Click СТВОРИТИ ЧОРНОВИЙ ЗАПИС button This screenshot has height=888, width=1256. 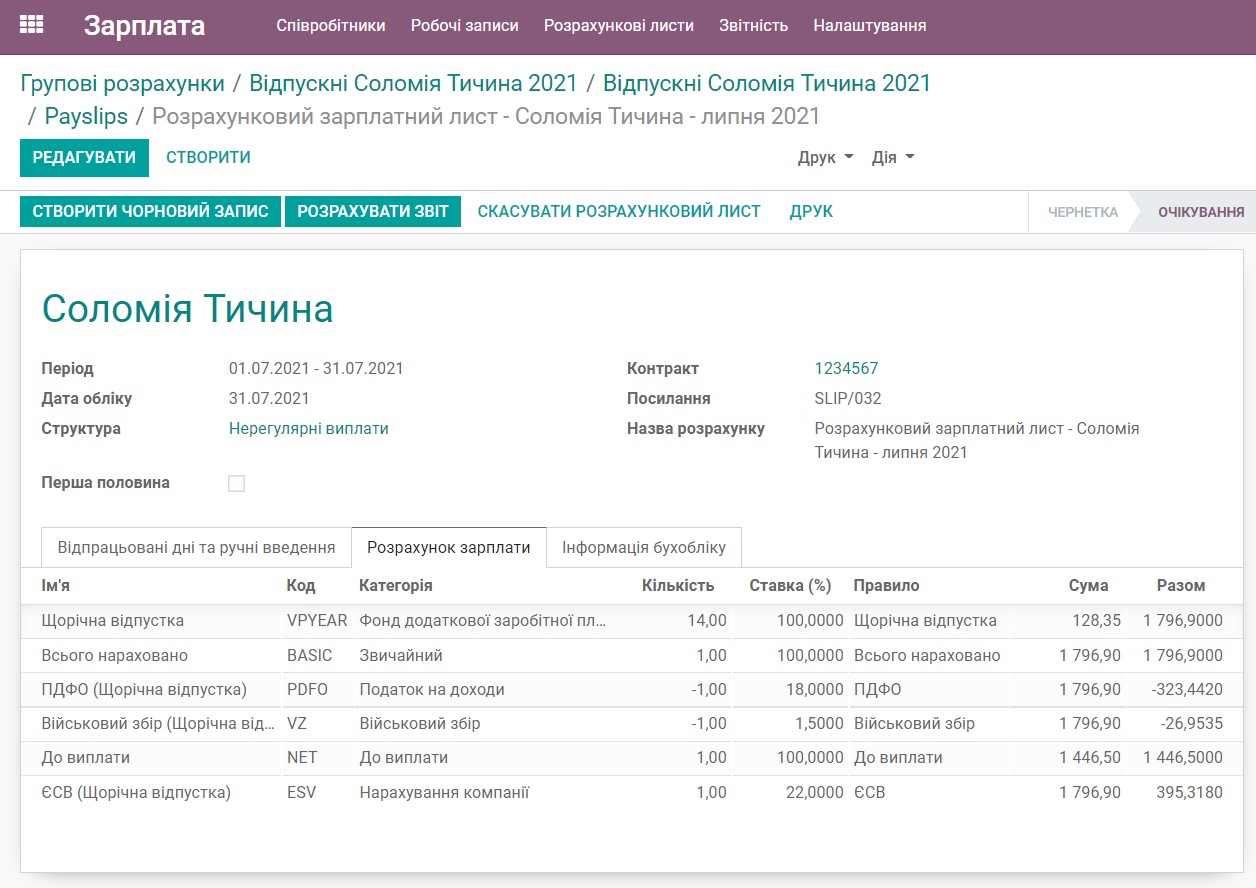coord(149,211)
